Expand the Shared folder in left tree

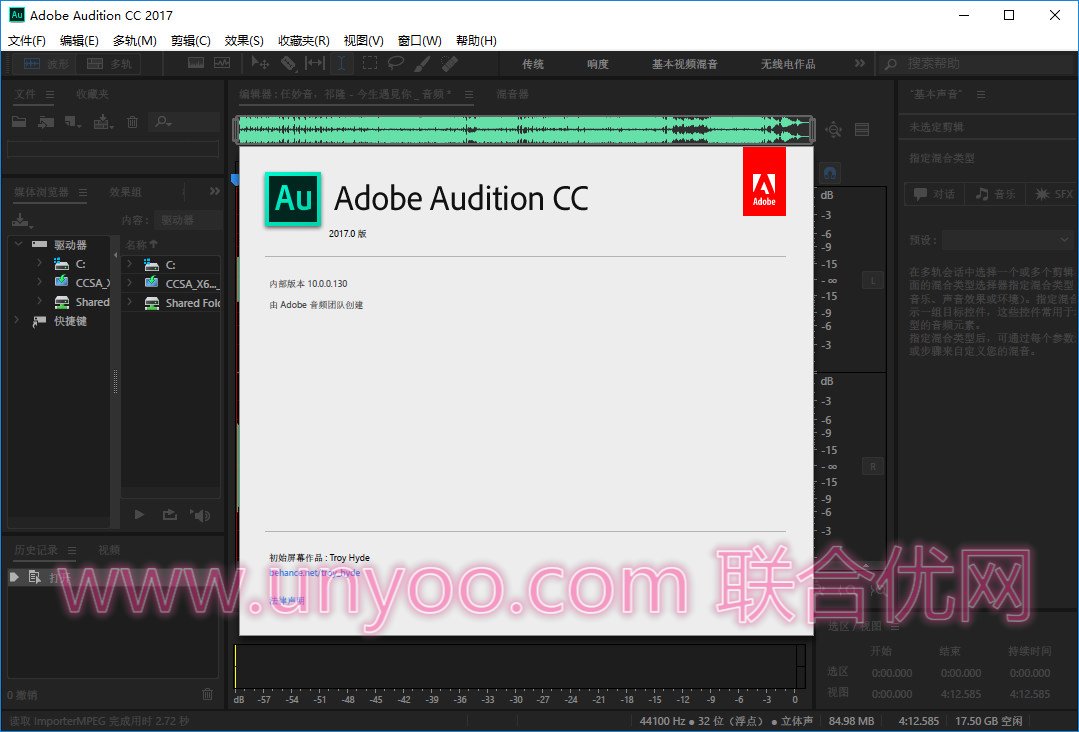(39, 301)
